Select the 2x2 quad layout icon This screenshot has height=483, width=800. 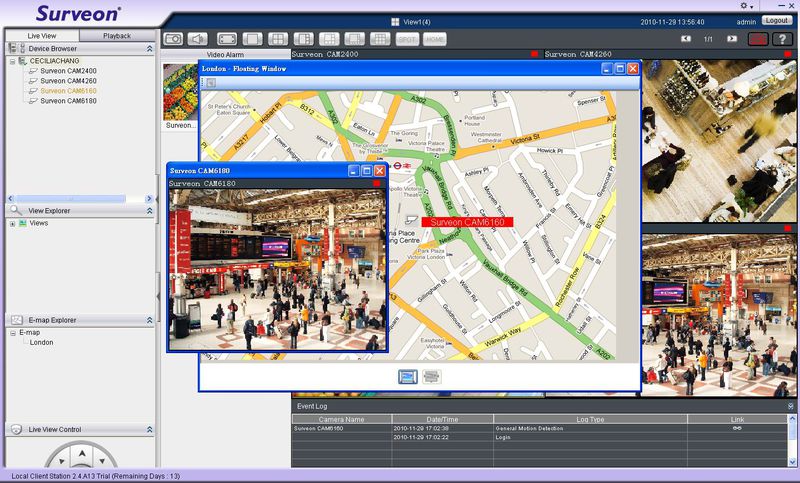pos(278,39)
